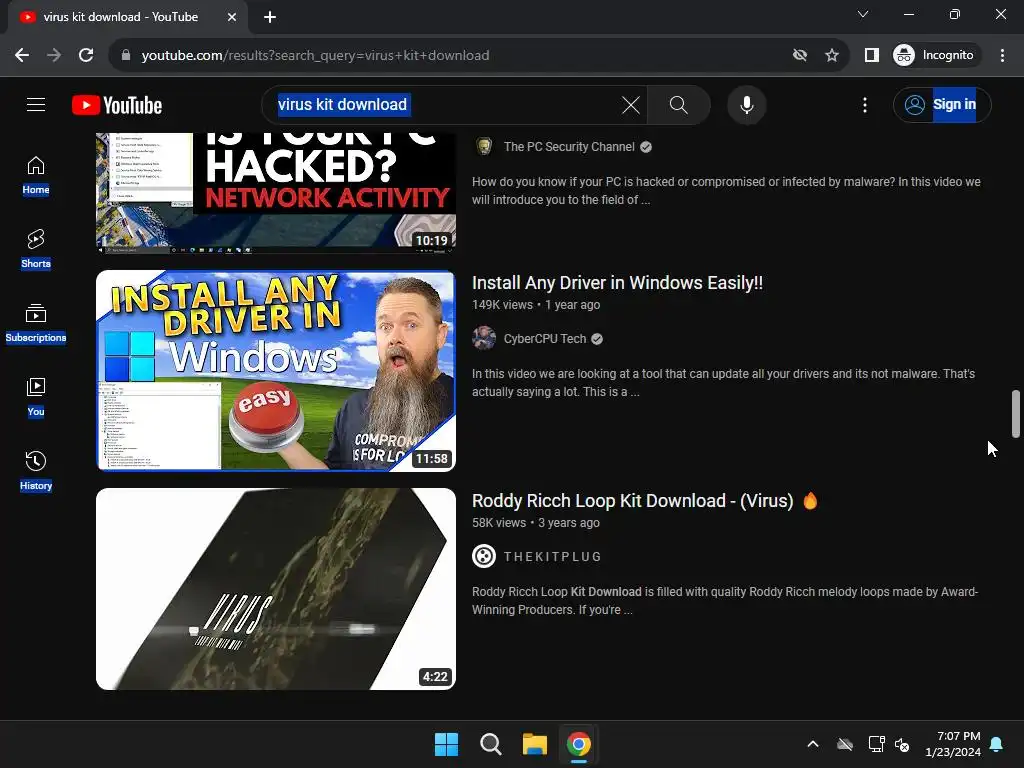
Task: Click the Roddy Ricch melody loops description
Action: 725,601
